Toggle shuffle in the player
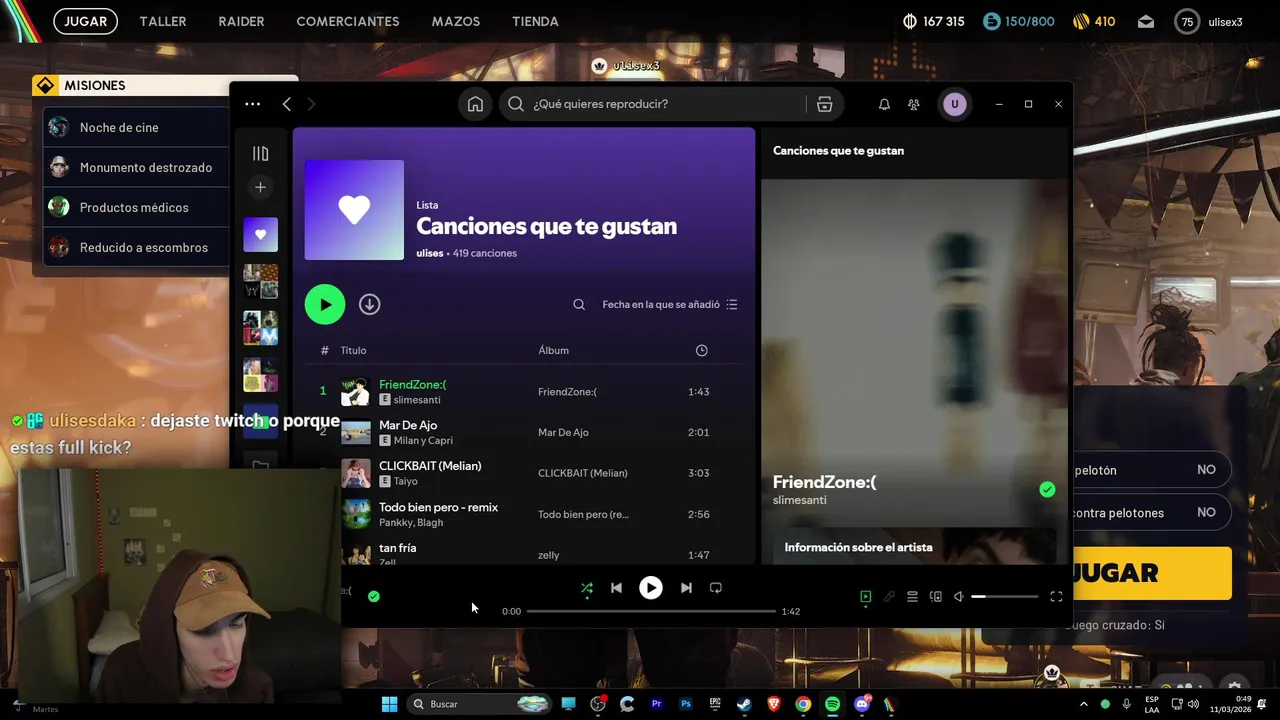 point(587,588)
